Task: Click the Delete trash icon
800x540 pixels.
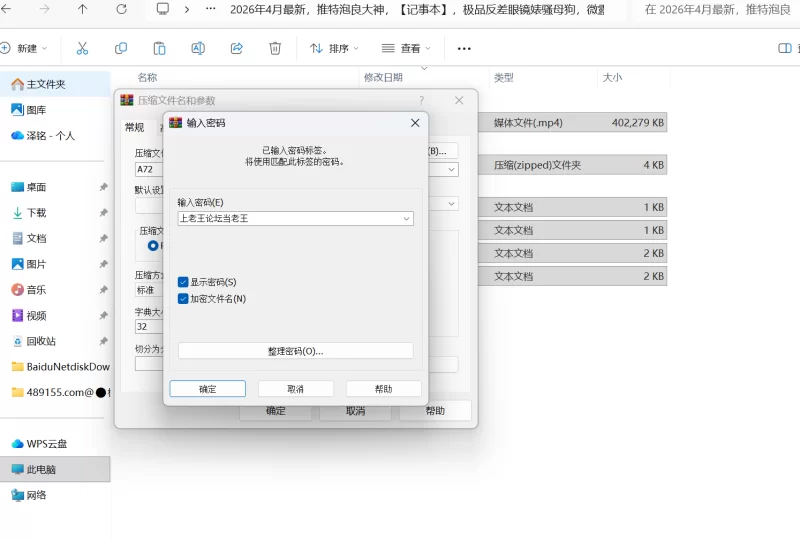Action: (x=275, y=48)
